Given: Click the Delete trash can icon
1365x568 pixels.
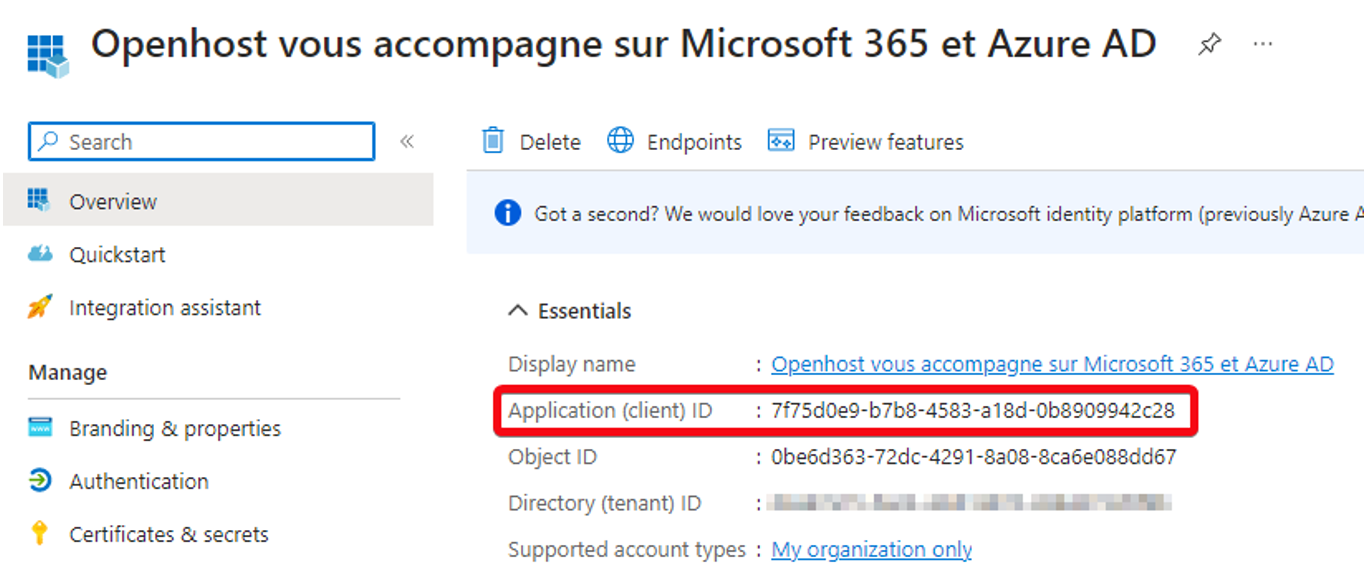Looking at the screenshot, I should click(x=493, y=141).
